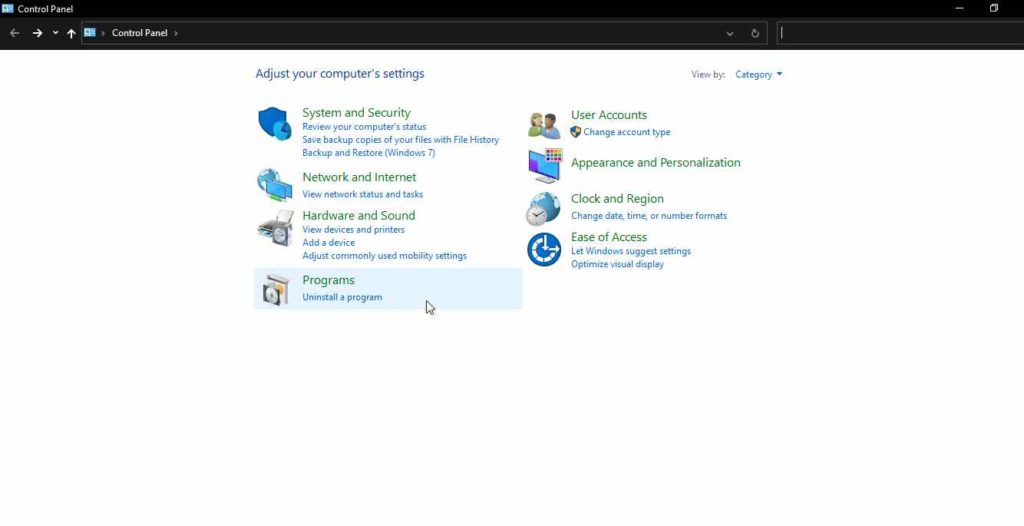The width and height of the screenshot is (1024, 526).
Task: Click Uninstall a program
Action: pyautogui.click(x=342, y=297)
